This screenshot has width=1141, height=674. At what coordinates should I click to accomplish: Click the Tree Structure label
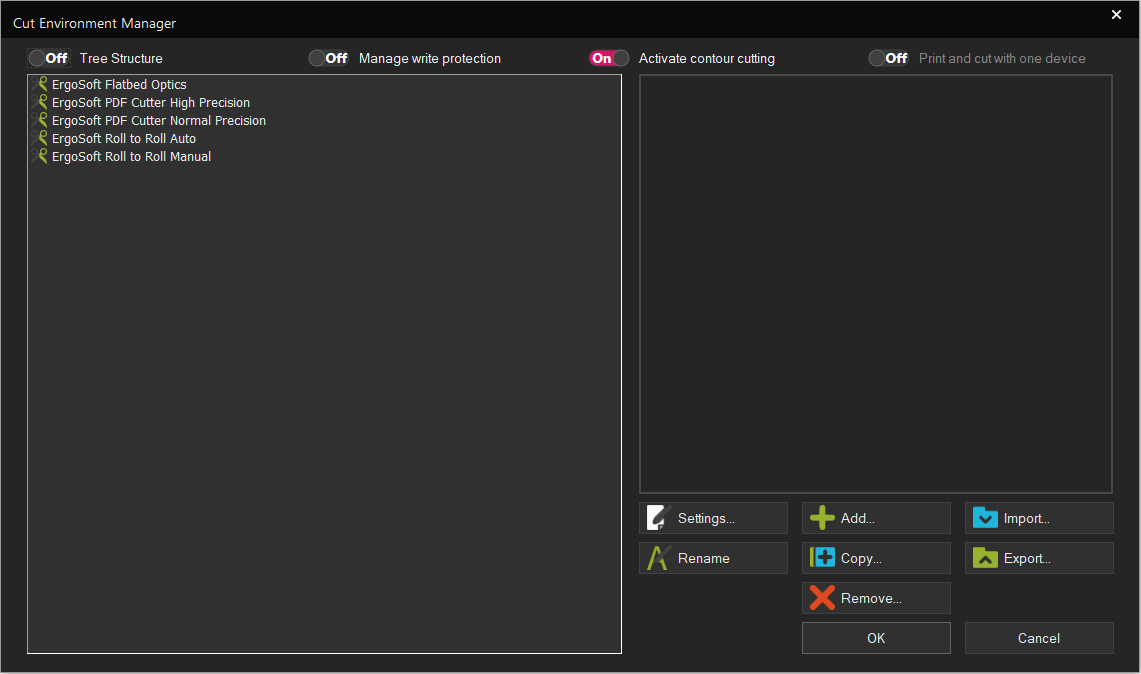click(x=121, y=58)
